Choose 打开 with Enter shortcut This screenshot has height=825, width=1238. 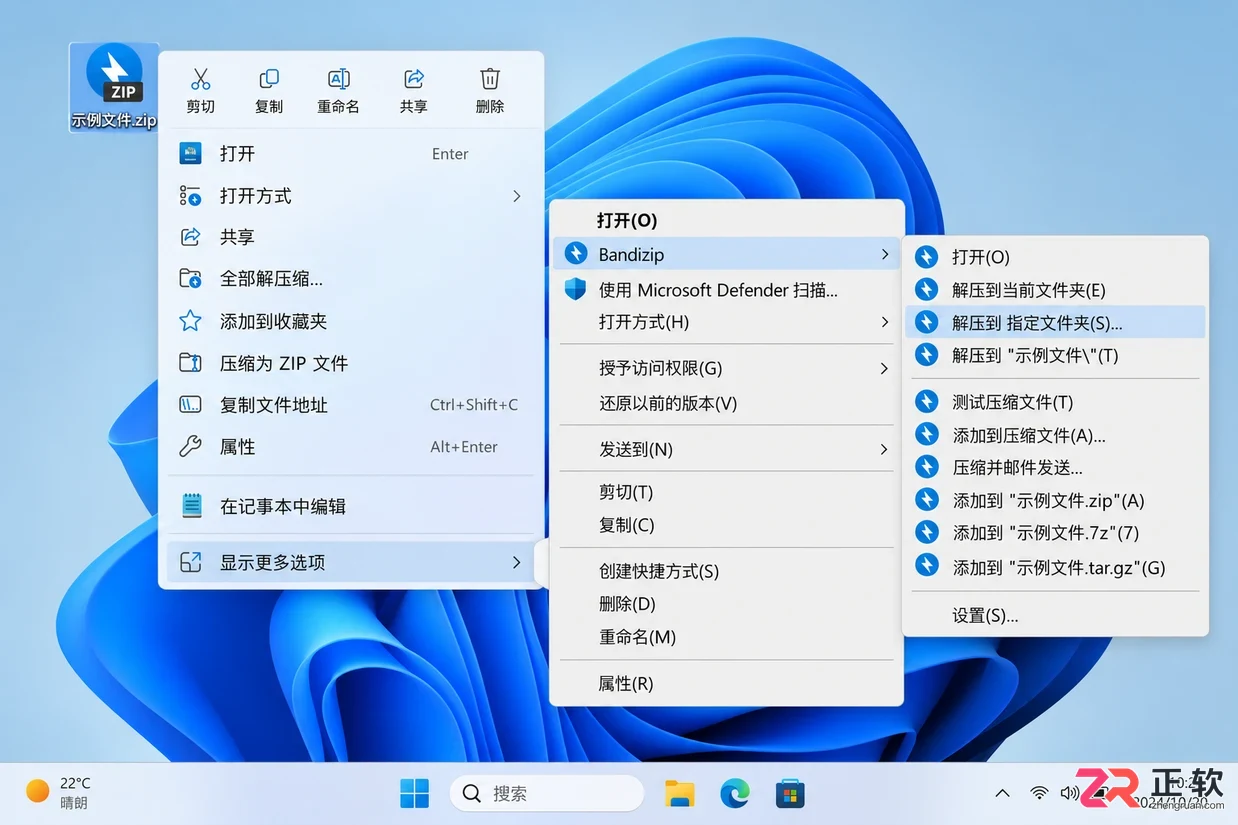(x=351, y=154)
